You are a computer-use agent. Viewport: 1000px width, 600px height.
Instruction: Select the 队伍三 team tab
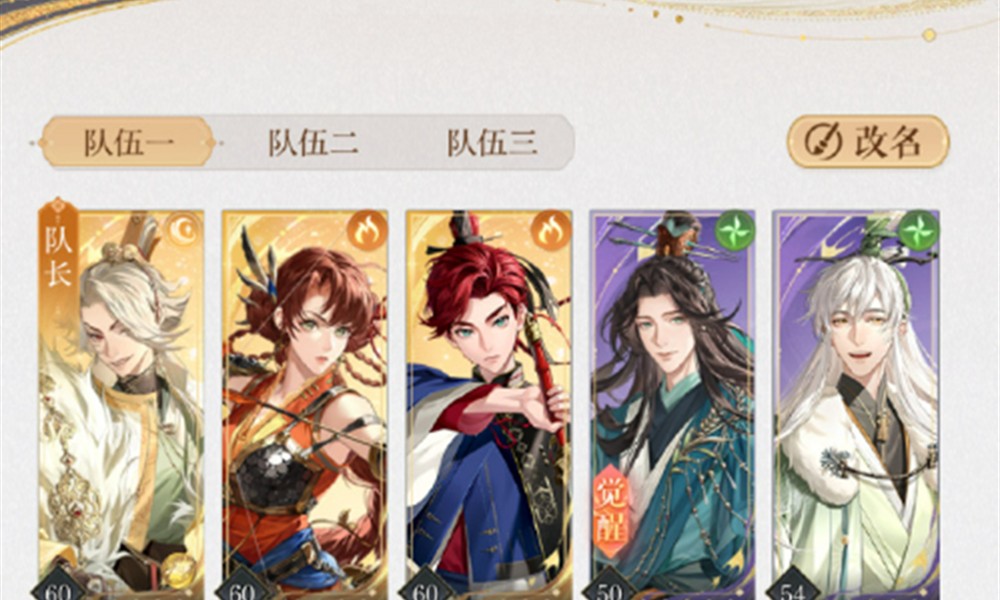(492, 142)
